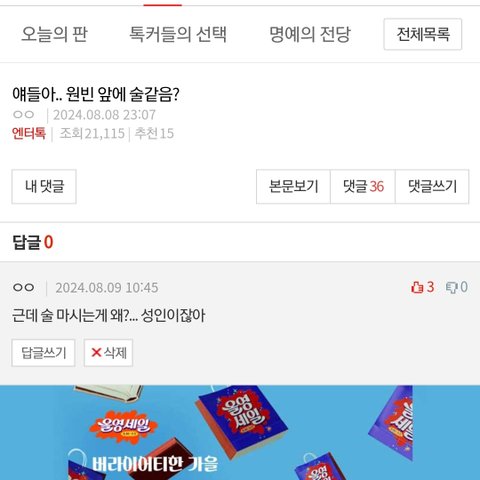This screenshot has width=480, height=480.
Task: Click the 올영세일 advertisement banner
Action: [240, 433]
